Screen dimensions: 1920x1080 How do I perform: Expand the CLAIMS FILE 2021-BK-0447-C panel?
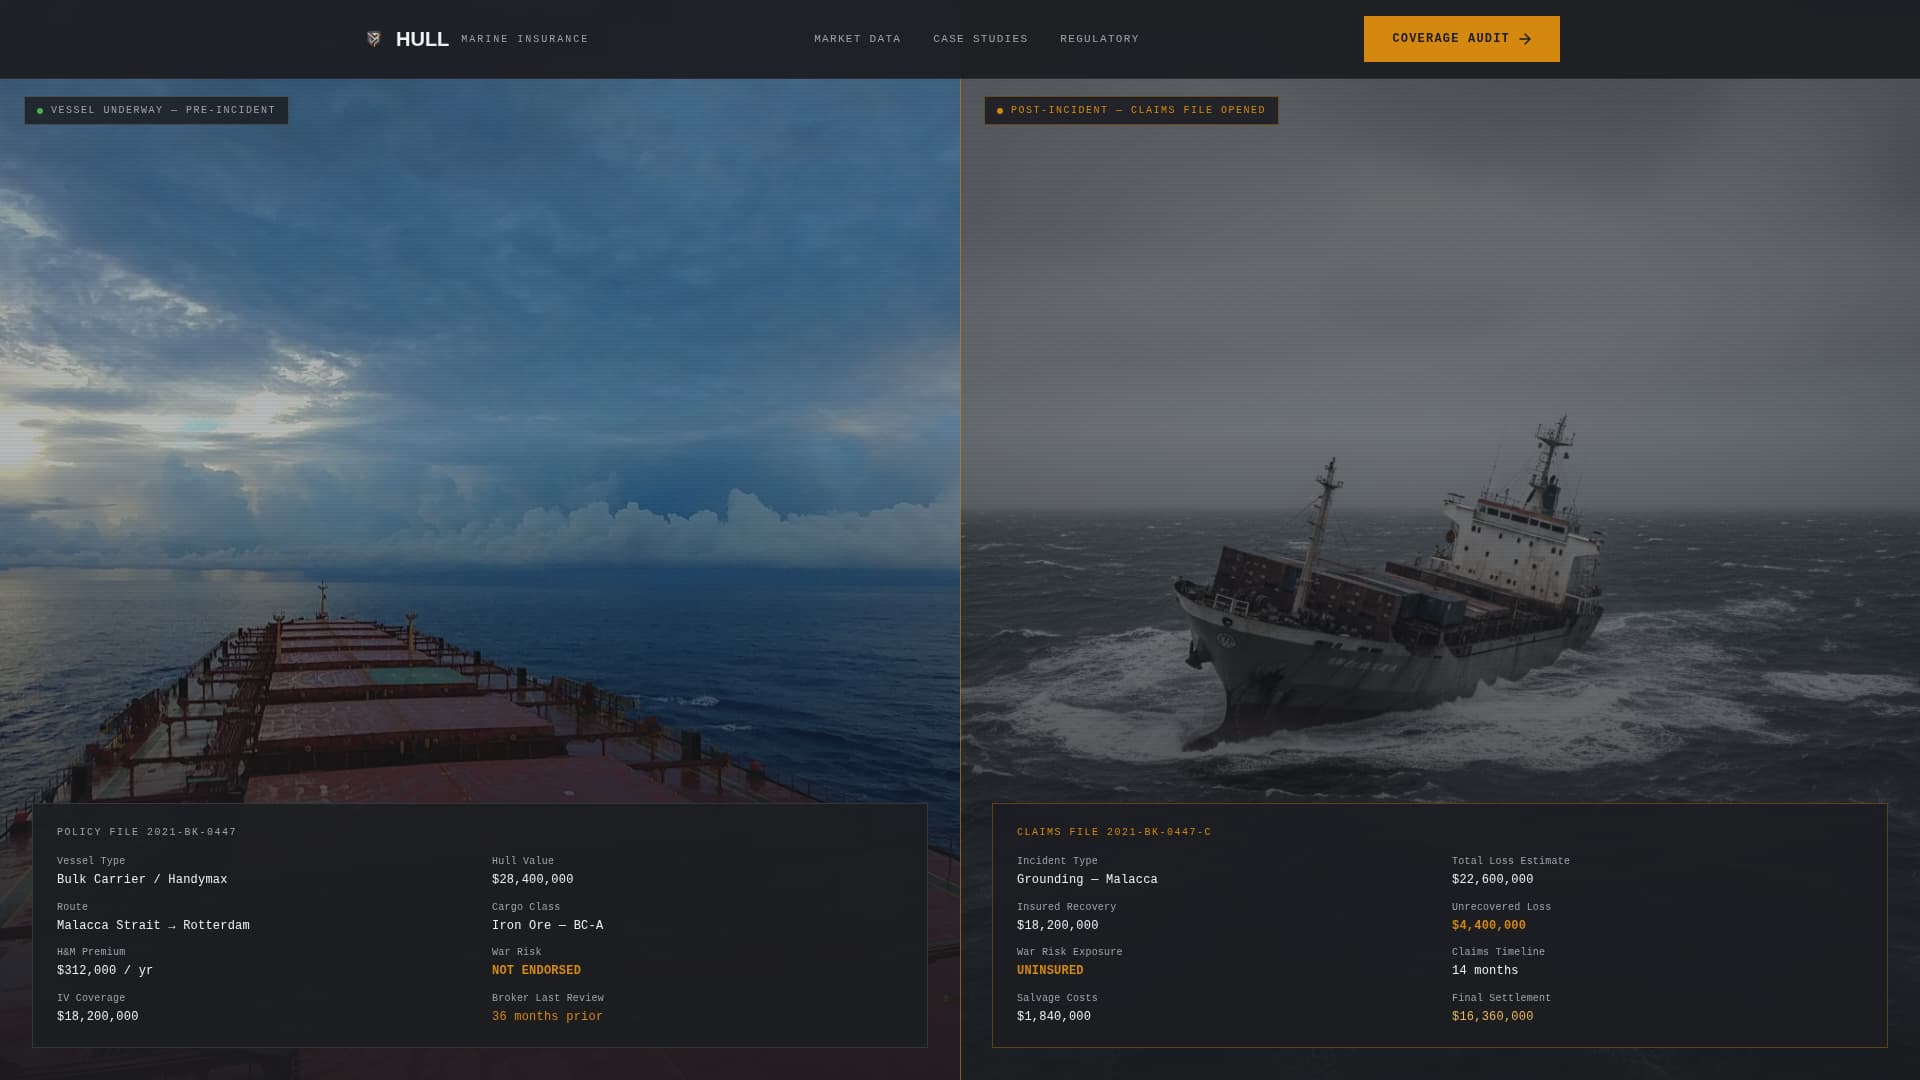tap(1113, 831)
